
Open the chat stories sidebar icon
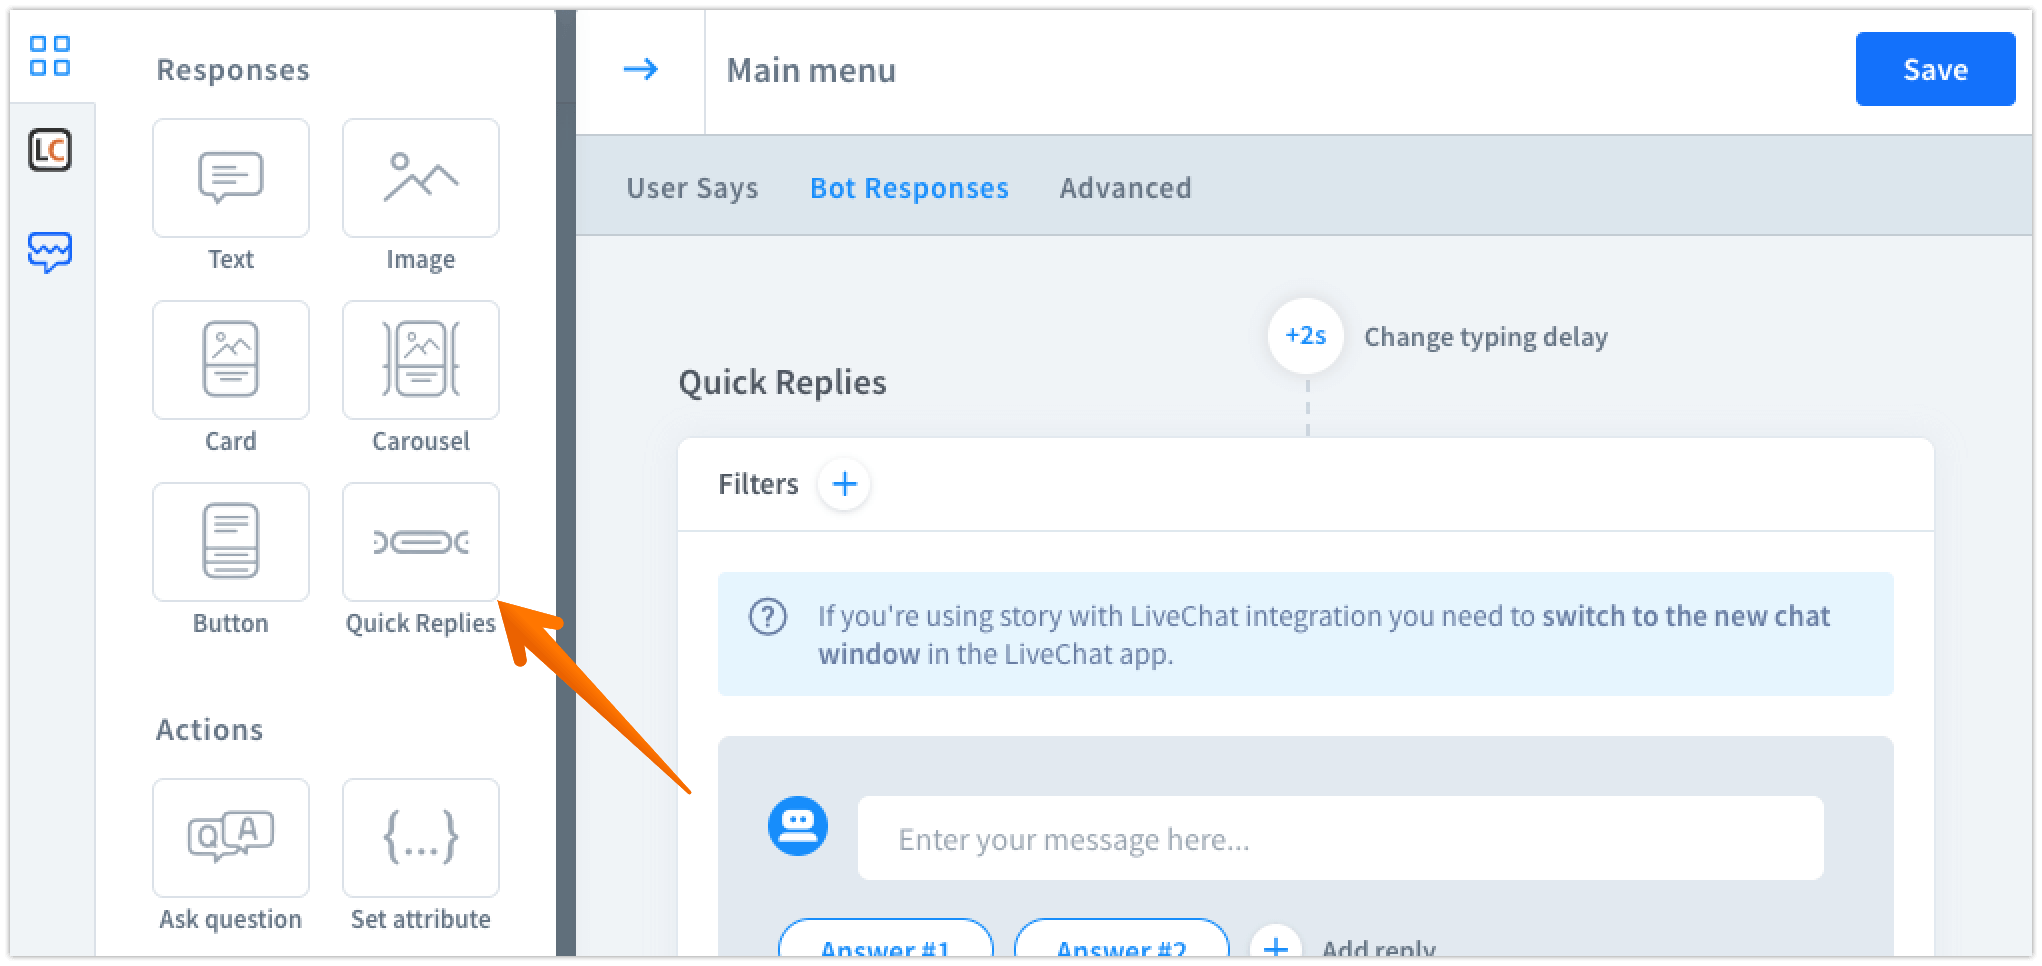pyautogui.click(x=50, y=252)
